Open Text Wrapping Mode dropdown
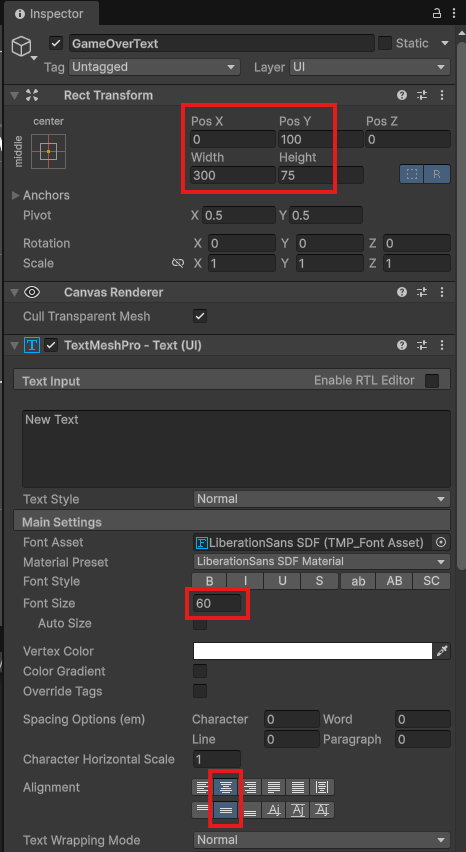Viewport: 466px width, 852px height. [322, 840]
